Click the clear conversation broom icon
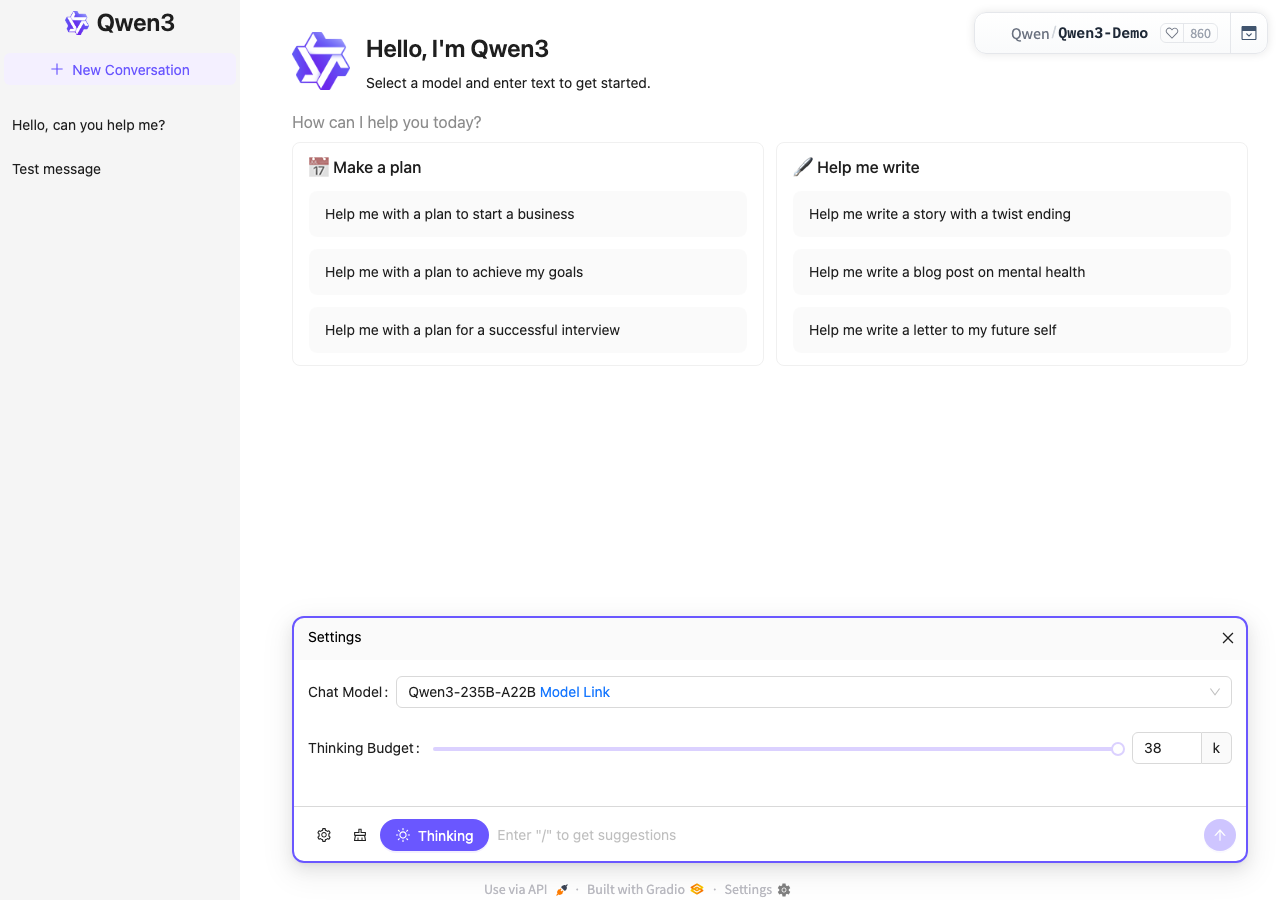This screenshot has width=1280, height=900. pos(360,835)
